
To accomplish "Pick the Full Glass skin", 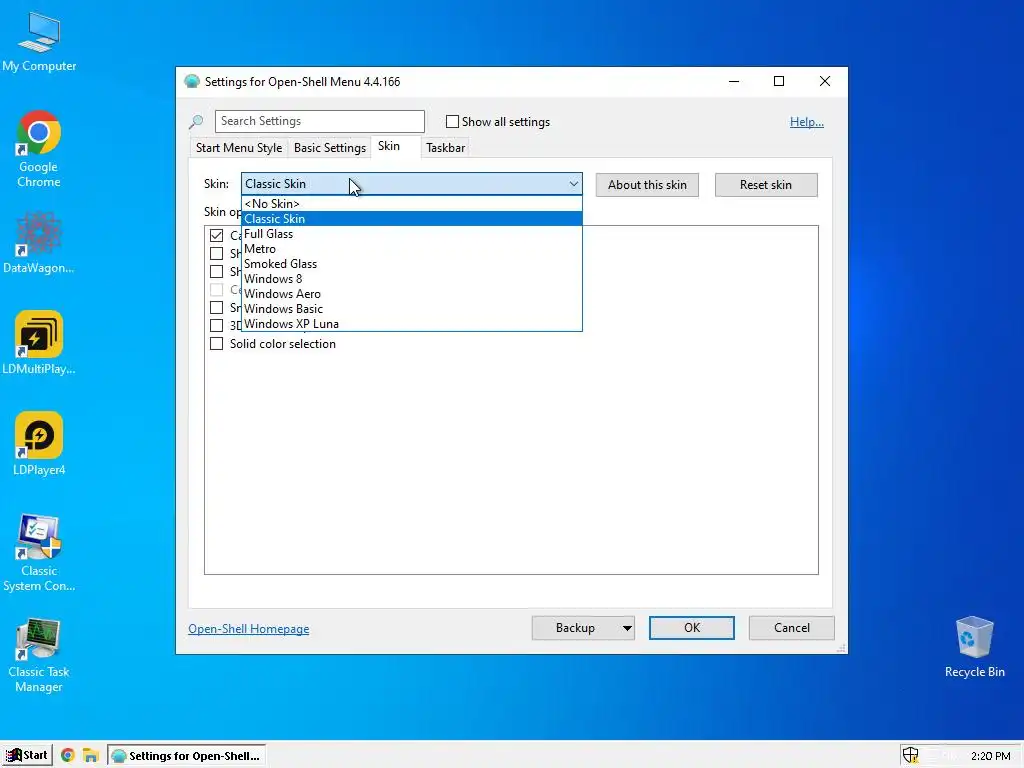I will pos(411,234).
